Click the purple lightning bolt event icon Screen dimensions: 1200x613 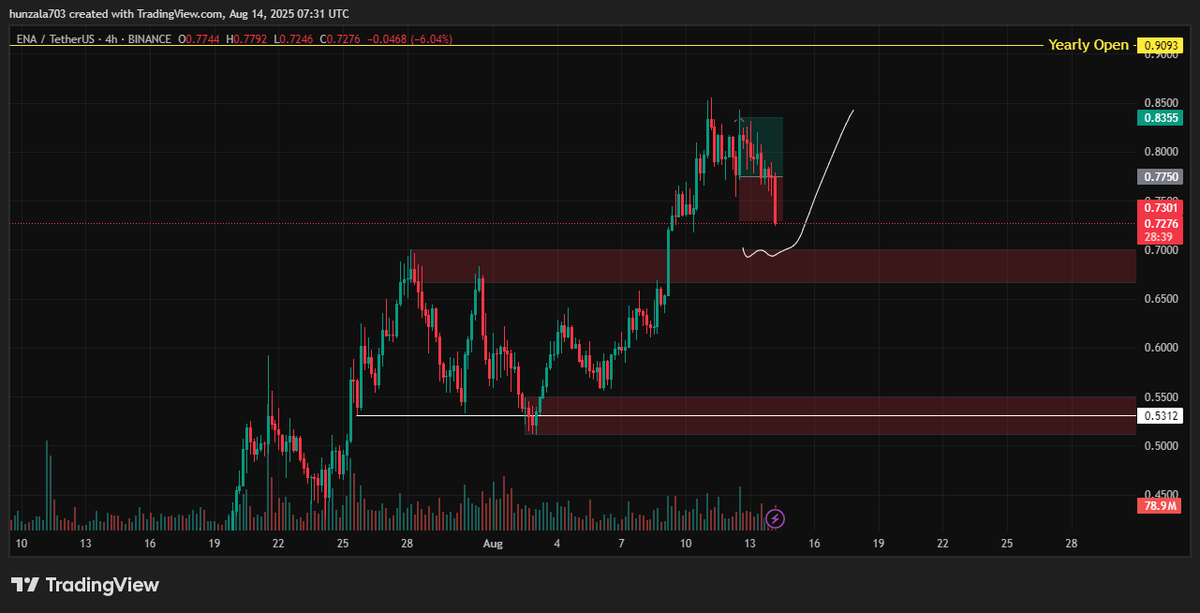click(x=775, y=518)
